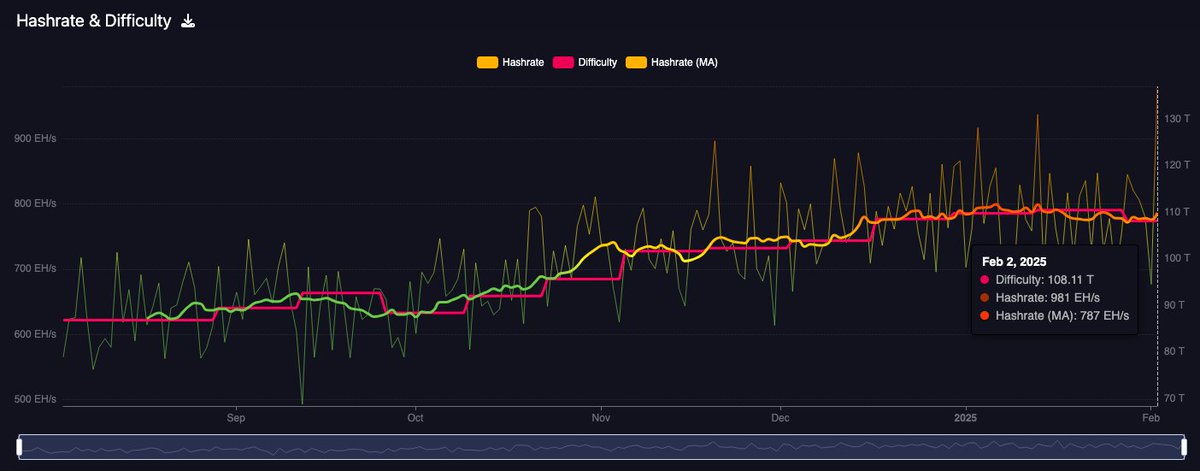Toggle the Difficulty legend series
The width and height of the screenshot is (1200, 471).
(x=585, y=62)
